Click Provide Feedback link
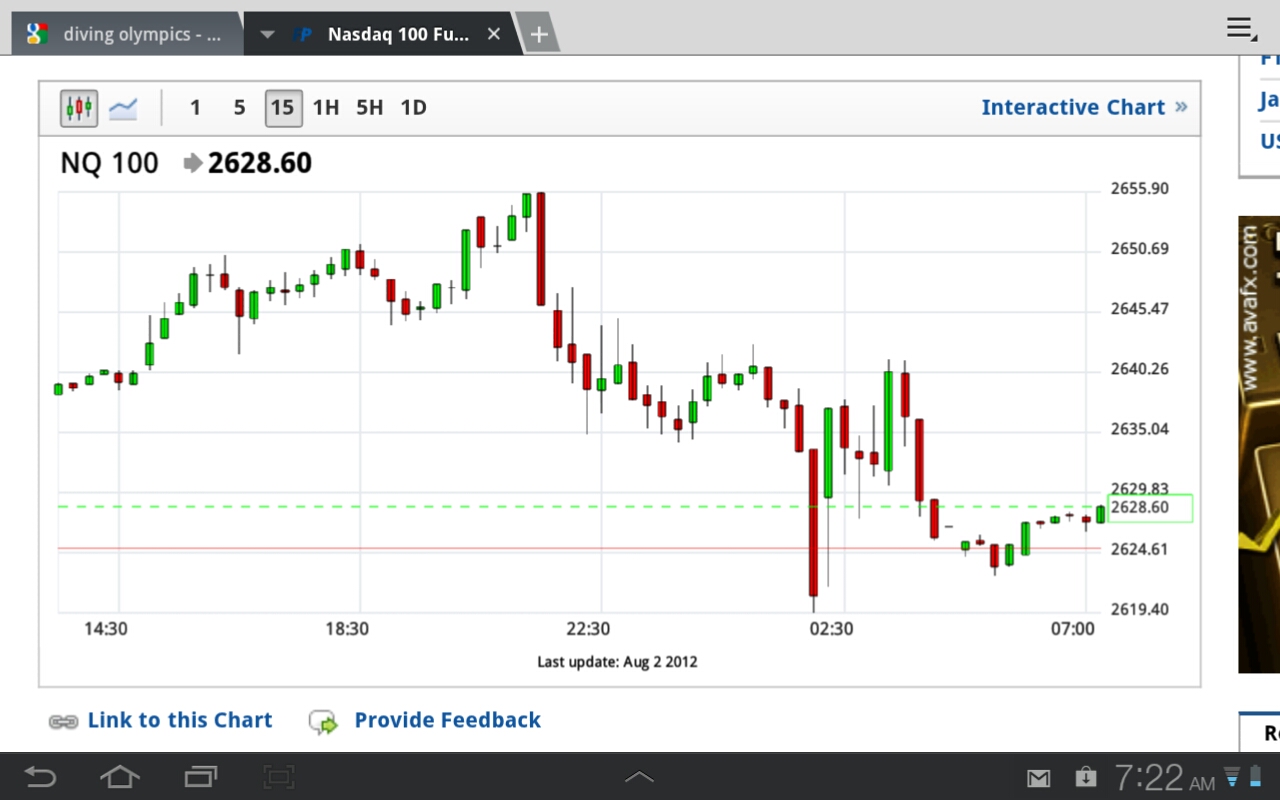Viewport: 1280px width, 800px height. (447, 720)
